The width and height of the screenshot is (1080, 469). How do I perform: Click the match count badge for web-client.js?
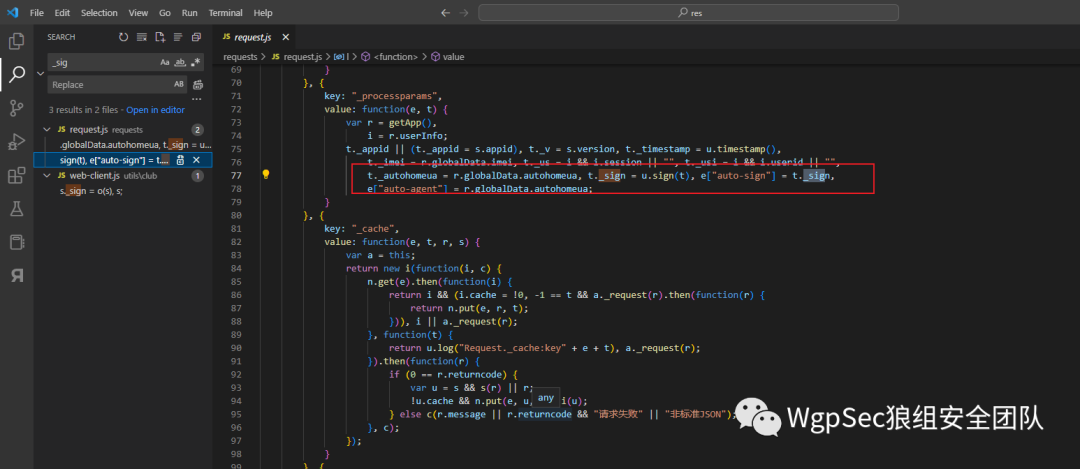pos(198,176)
